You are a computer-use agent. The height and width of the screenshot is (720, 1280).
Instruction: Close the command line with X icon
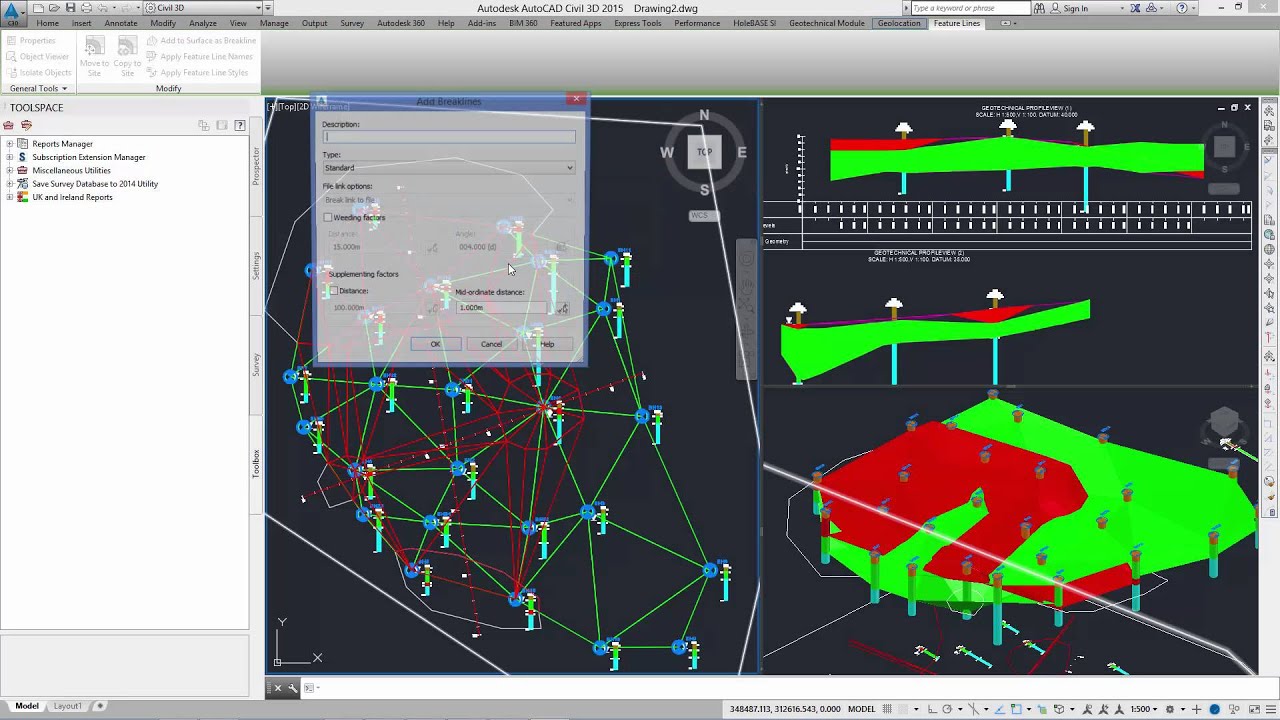pyautogui.click(x=278, y=687)
